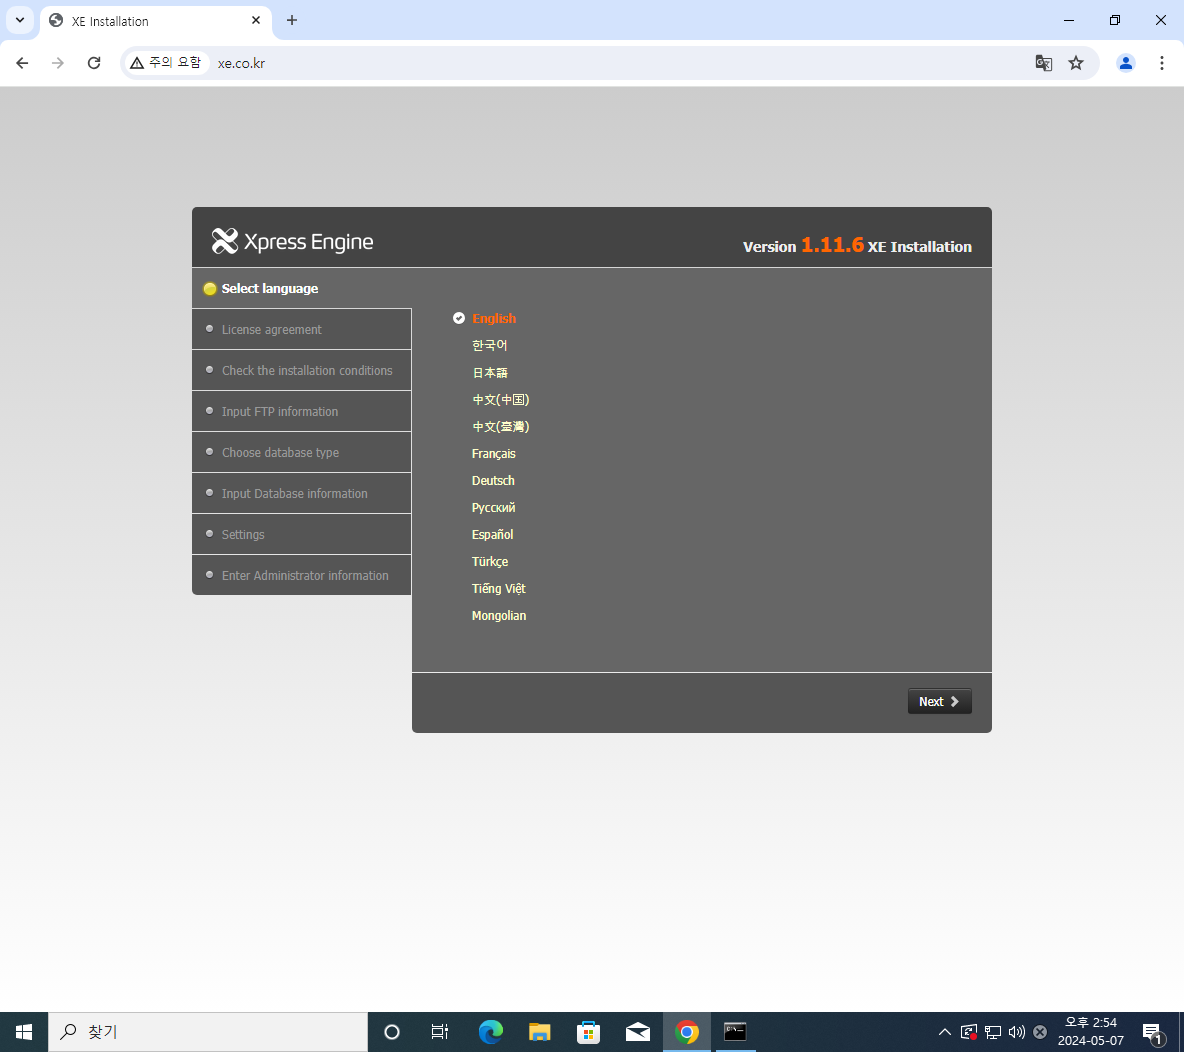Open Cortana from the taskbar
The width and height of the screenshot is (1184, 1052).
[x=392, y=1032]
